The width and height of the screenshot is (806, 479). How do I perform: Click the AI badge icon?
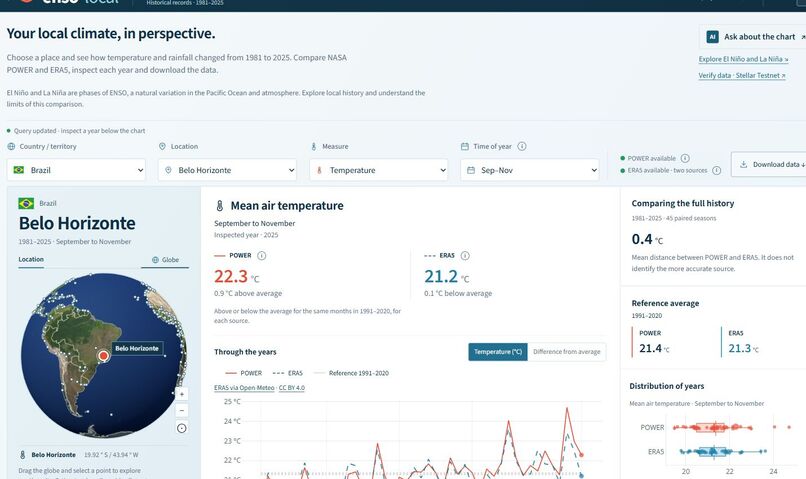point(712,37)
